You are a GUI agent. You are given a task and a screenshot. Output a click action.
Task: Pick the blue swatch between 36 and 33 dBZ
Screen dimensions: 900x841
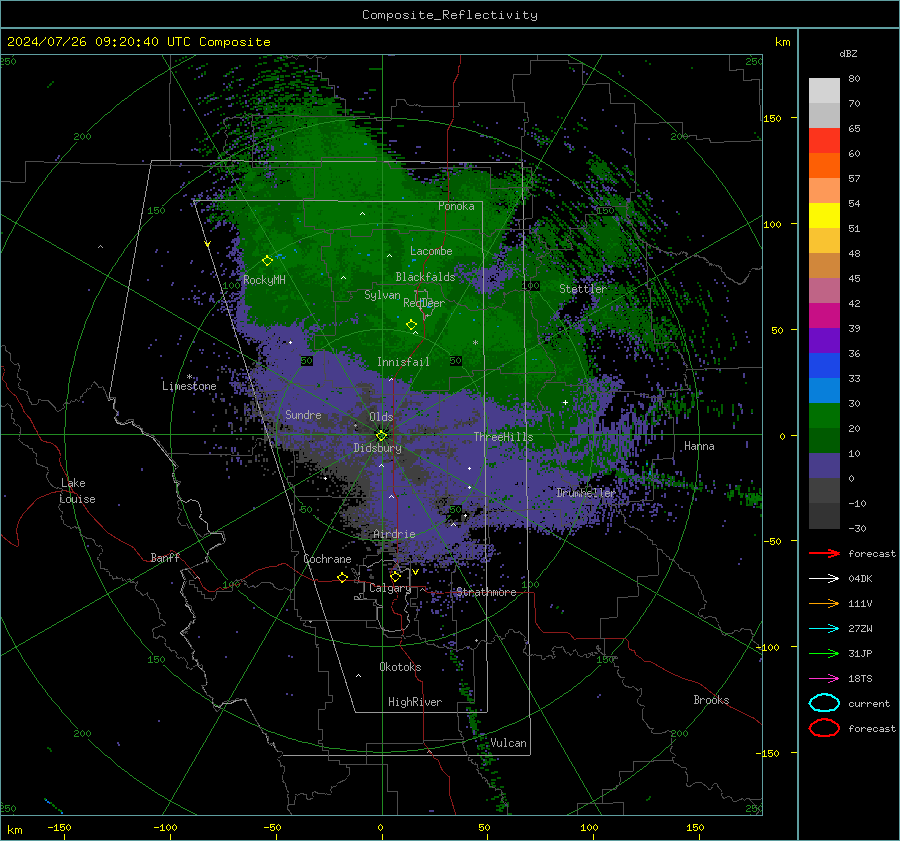pos(824,366)
